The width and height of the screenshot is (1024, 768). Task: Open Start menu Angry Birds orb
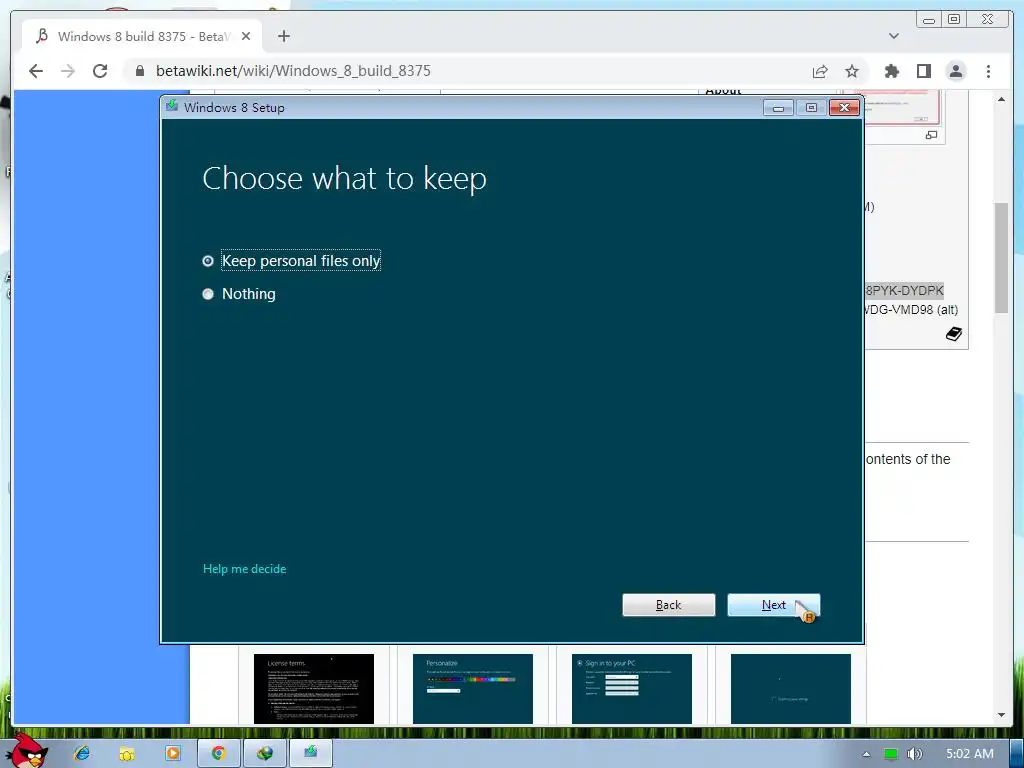pyautogui.click(x=25, y=751)
